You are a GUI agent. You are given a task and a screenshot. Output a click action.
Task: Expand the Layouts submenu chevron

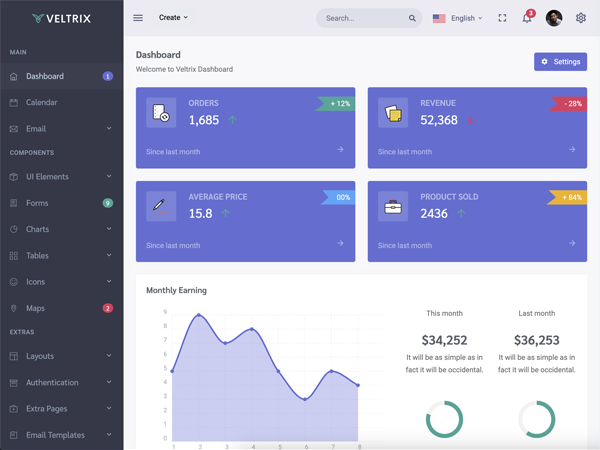tap(109, 355)
